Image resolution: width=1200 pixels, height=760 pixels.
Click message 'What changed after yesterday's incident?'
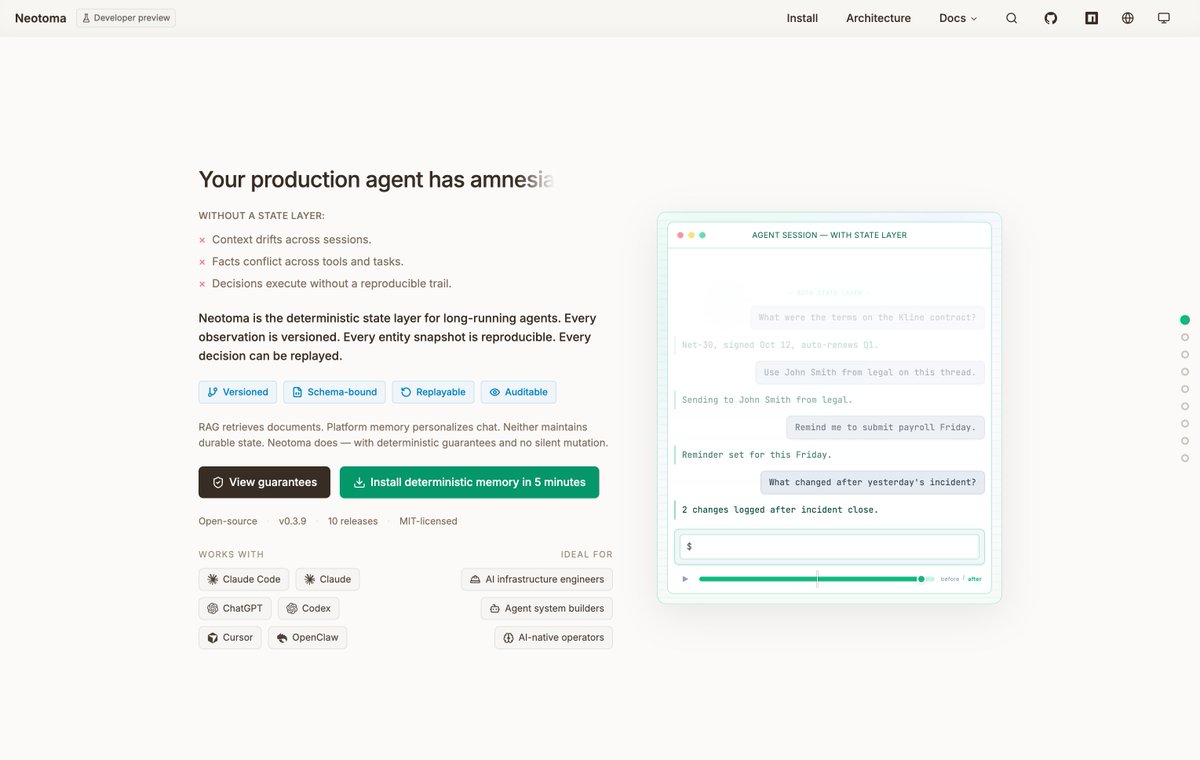point(872,482)
